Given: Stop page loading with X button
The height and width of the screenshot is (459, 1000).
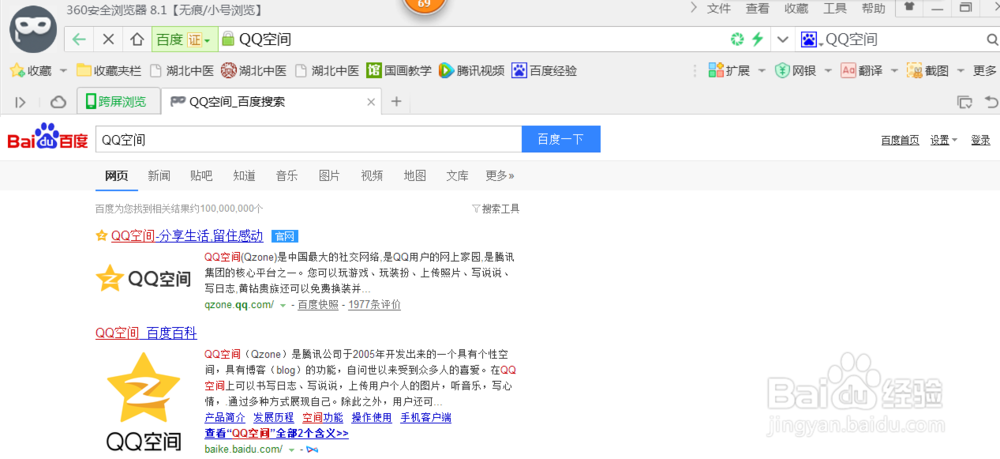Looking at the screenshot, I should point(108,40).
